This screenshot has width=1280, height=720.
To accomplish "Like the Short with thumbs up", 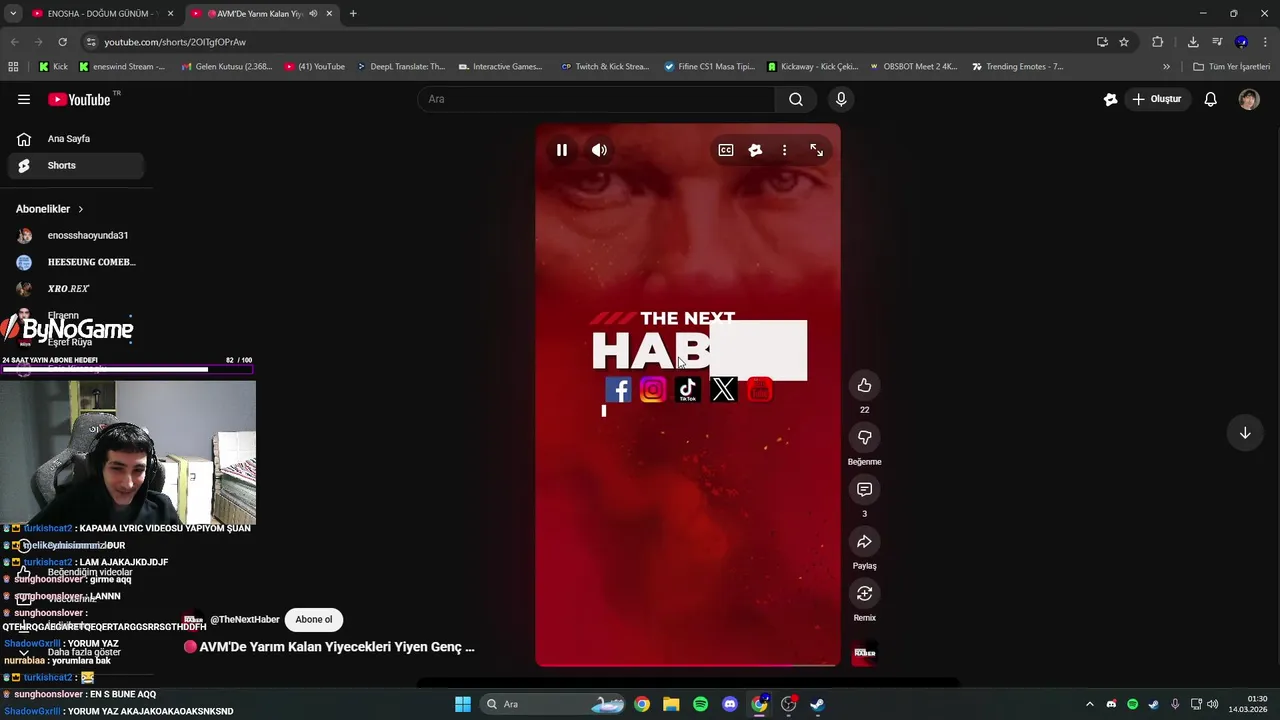I will click(x=865, y=385).
